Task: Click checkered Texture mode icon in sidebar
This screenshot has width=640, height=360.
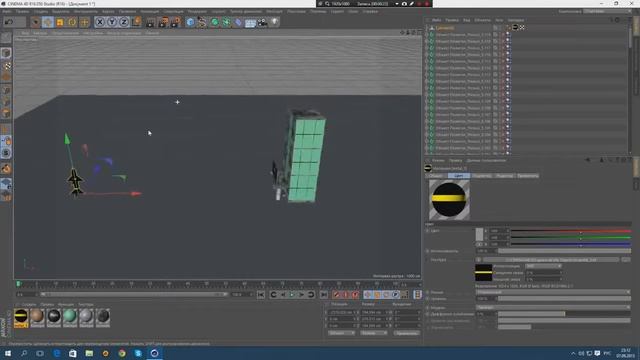Action: [x=6, y=65]
